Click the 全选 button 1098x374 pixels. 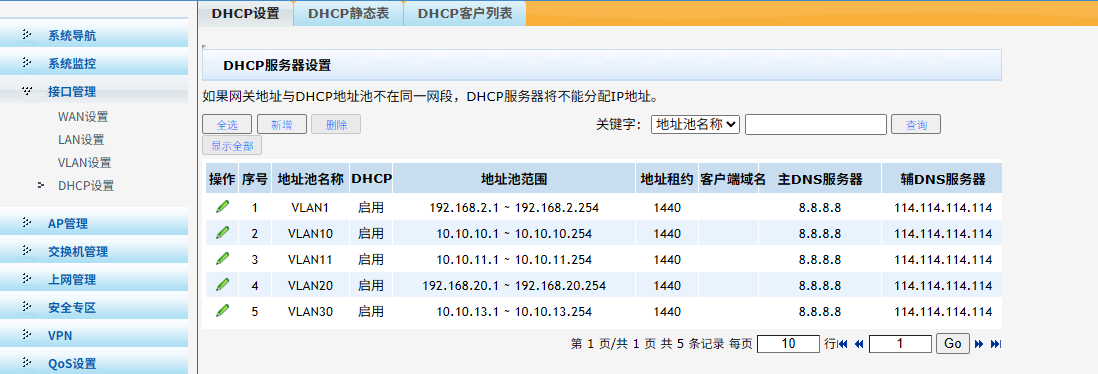(x=227, y=125)
